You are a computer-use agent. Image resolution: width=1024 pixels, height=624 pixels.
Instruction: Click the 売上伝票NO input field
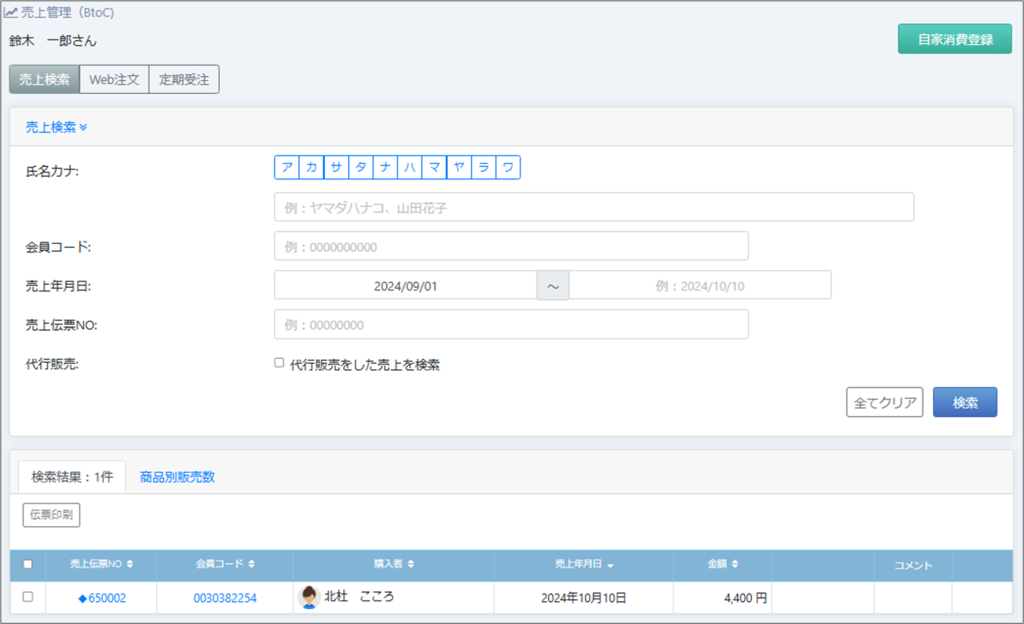point(511,325)
